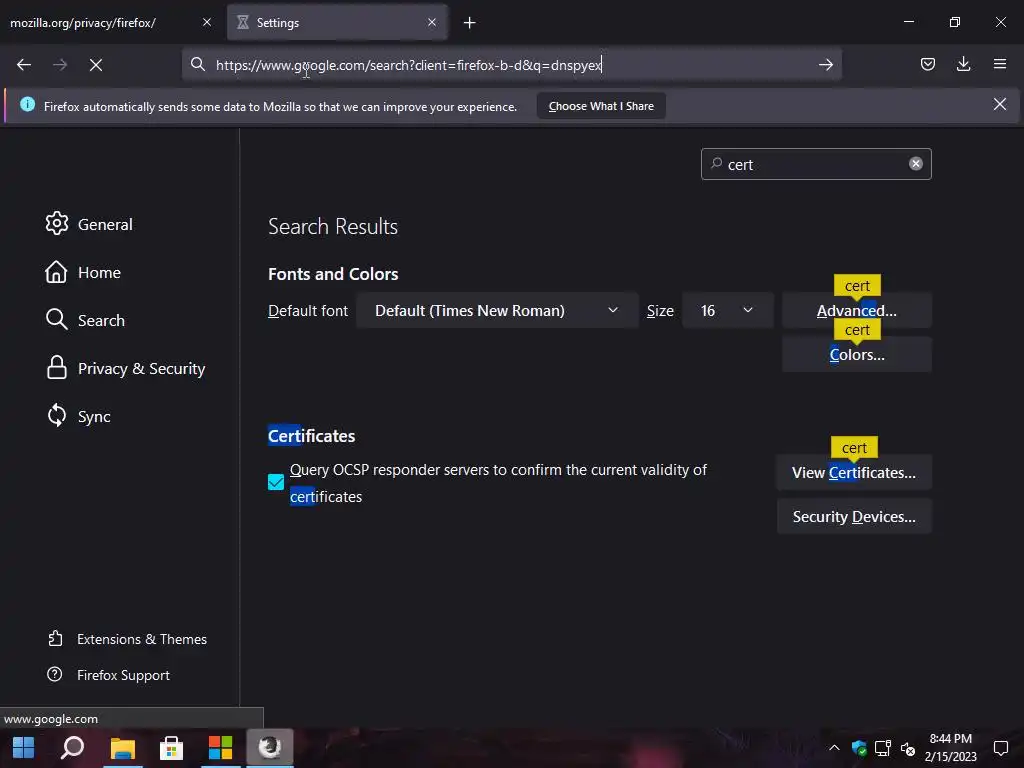Open Windows Security tray icon
The width and height of the screenshot is (1024, 768).
pos(859,748)
